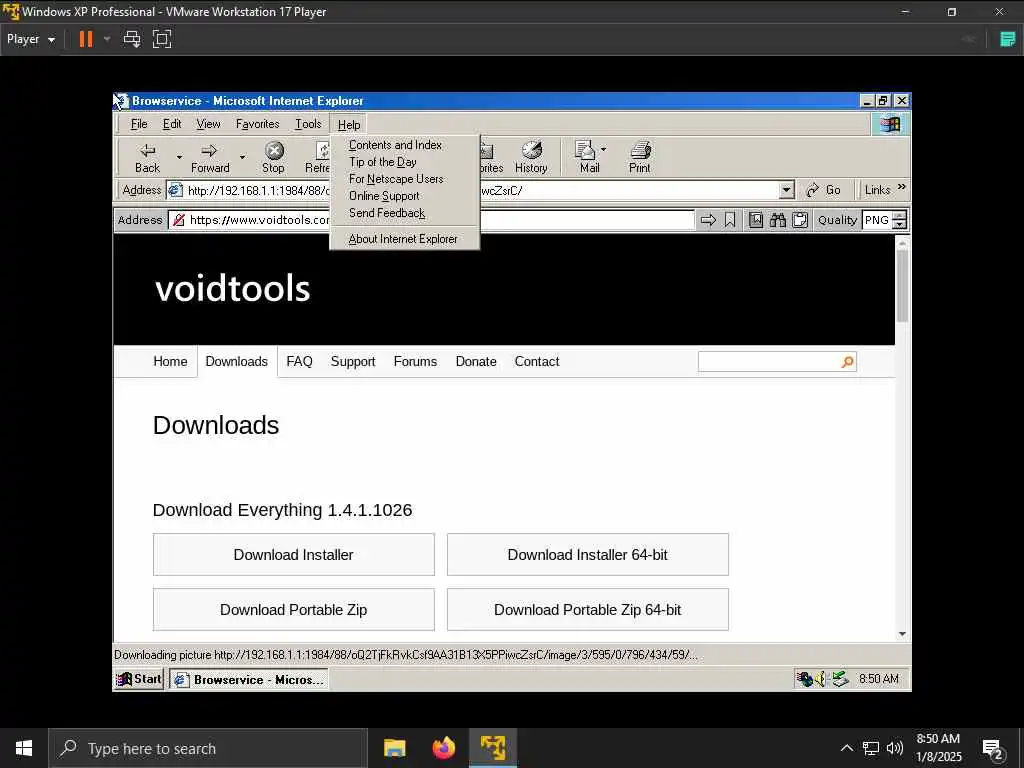This screenshot has height=768, width=1024.
Task: Click the bookmark ribbon icon
Action: coord(730,220)
